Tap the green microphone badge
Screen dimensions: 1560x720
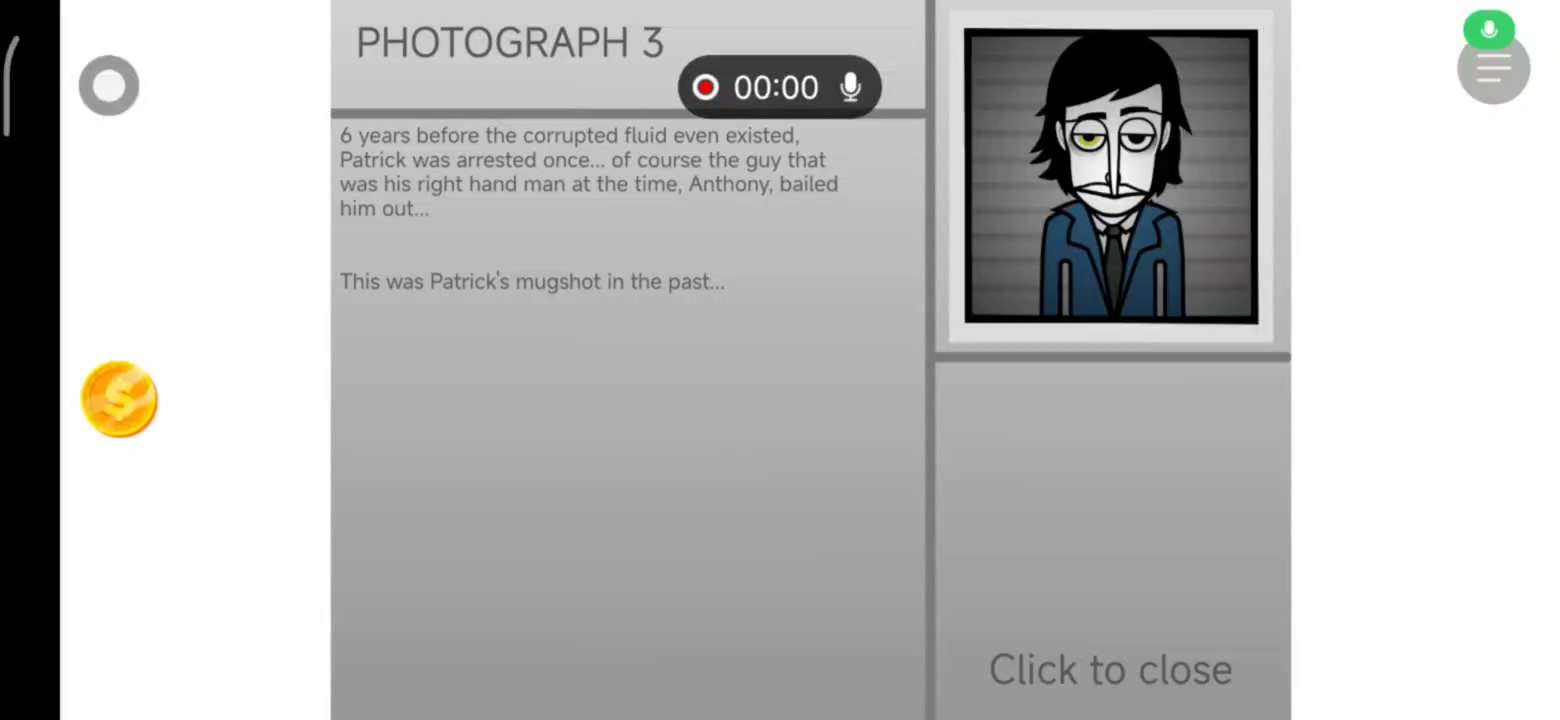click(1489, 30)
